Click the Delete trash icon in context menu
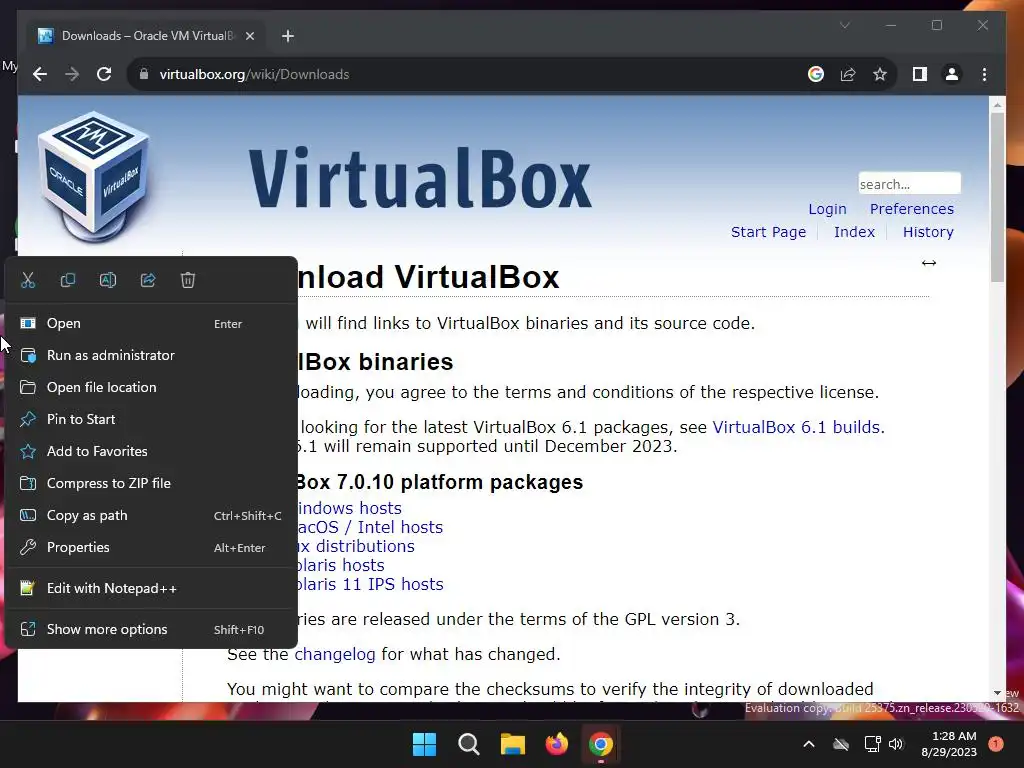 (x=187, y=280)
